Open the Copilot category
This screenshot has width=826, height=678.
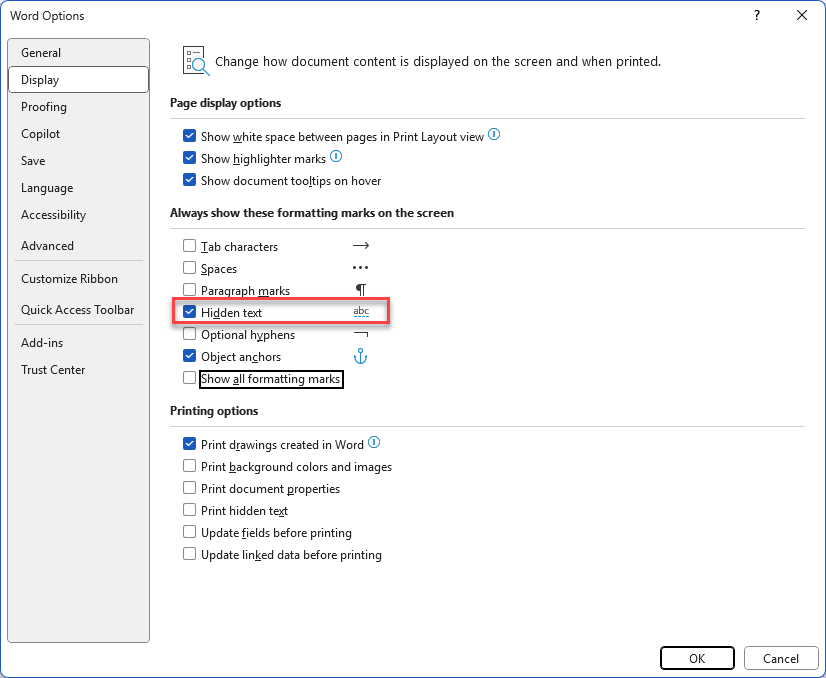coord(78,134)
